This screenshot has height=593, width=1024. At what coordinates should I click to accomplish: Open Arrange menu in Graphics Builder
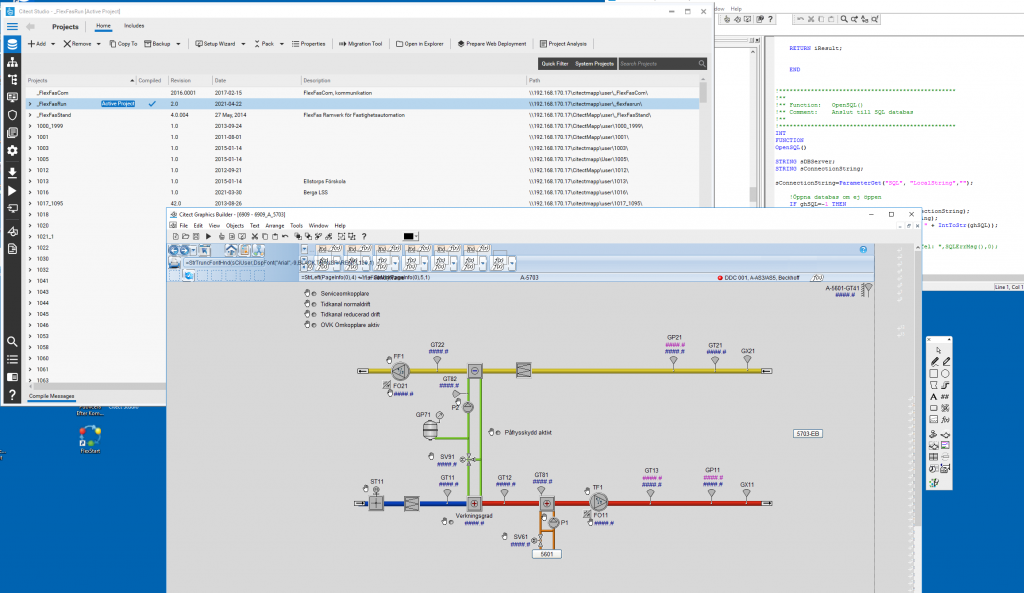tap(274, 225)
